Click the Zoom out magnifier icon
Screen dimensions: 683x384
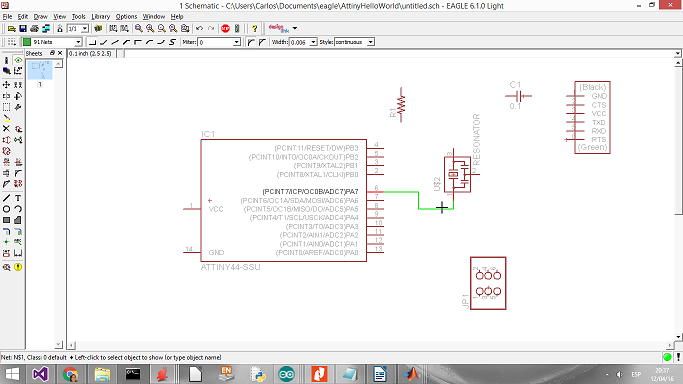tap(162, 28)
